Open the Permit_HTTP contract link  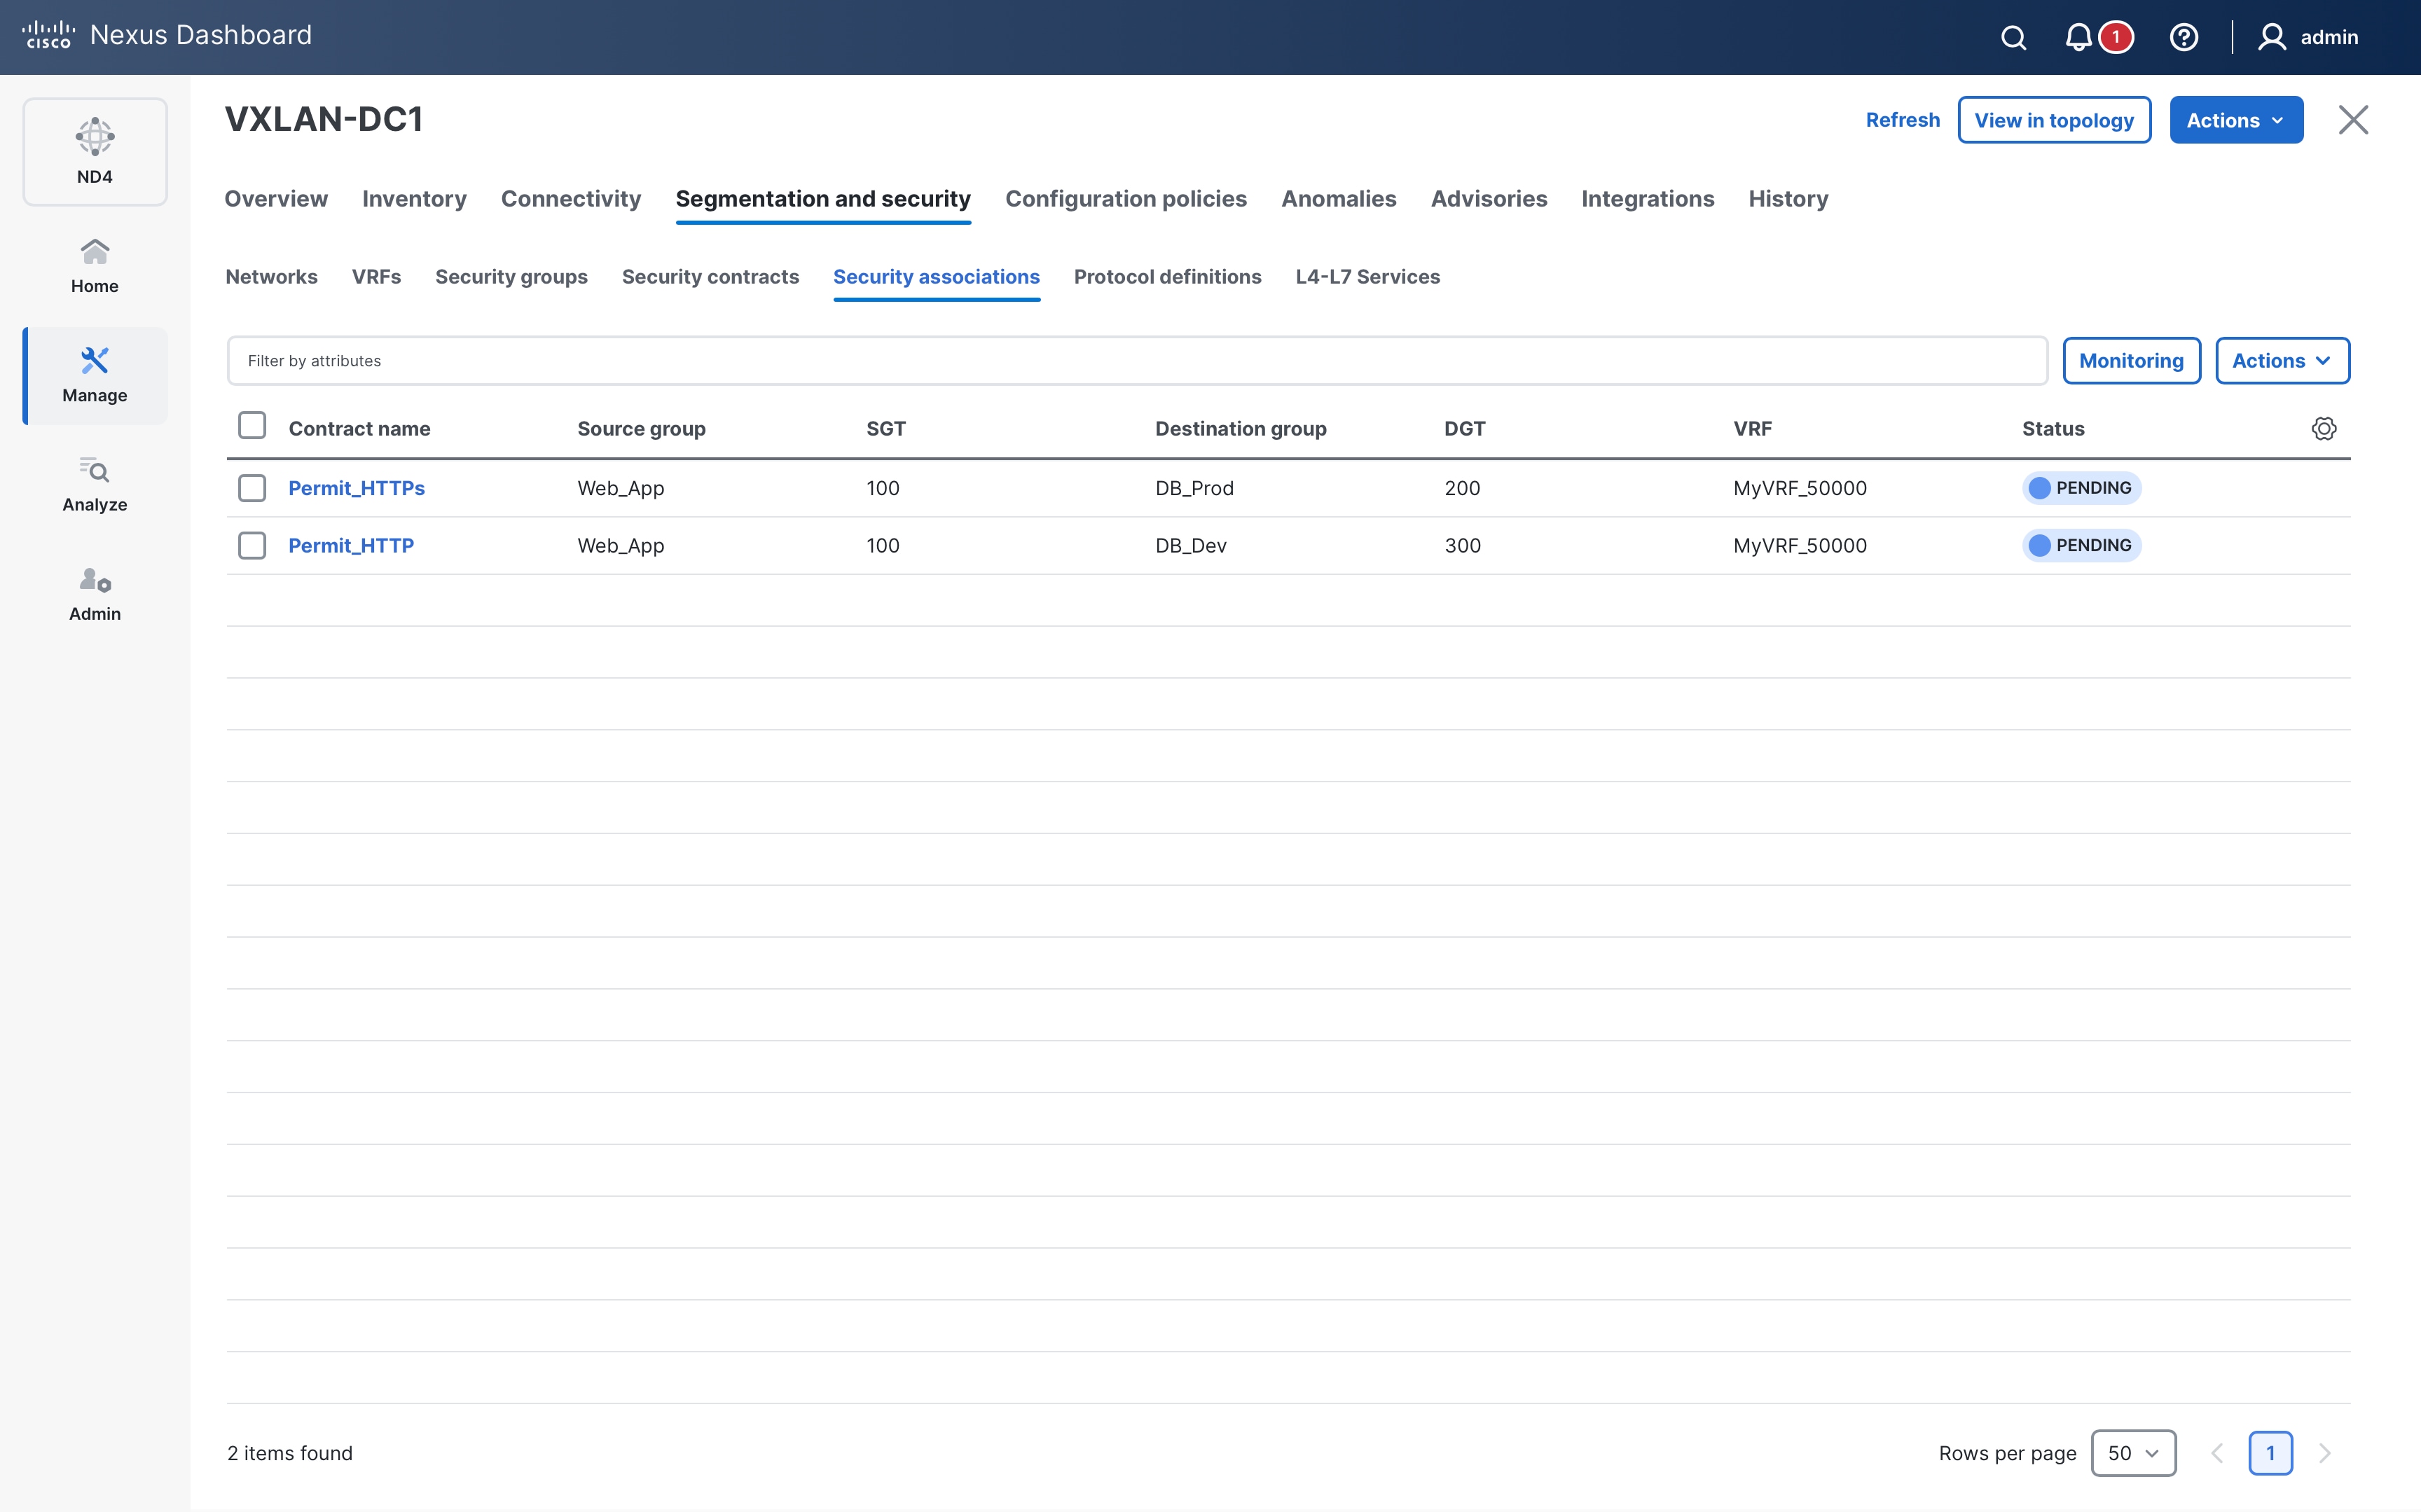coord(351,545)
